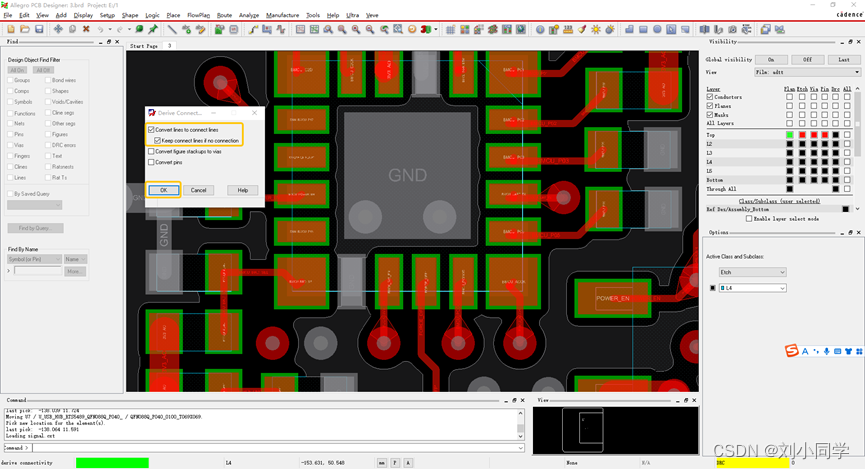Enable Convert figure stackups to vias
Screen dimensions: 865x469
151,151
